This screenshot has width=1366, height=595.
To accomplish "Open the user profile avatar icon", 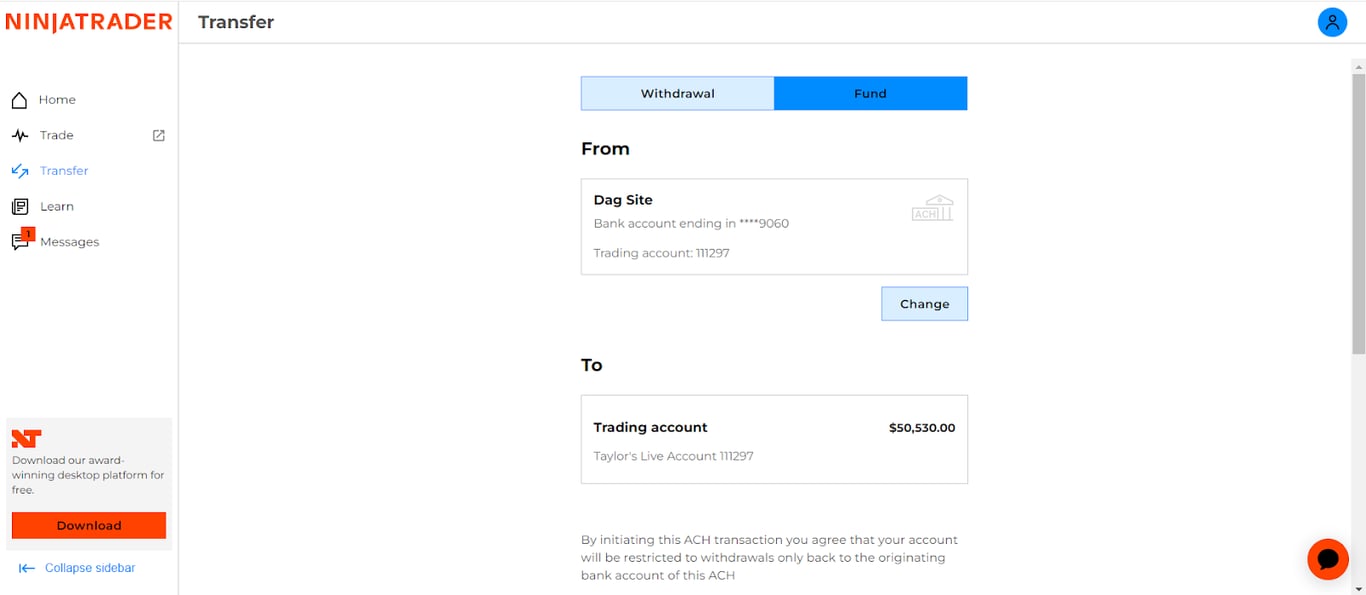I will [1332, 22].
